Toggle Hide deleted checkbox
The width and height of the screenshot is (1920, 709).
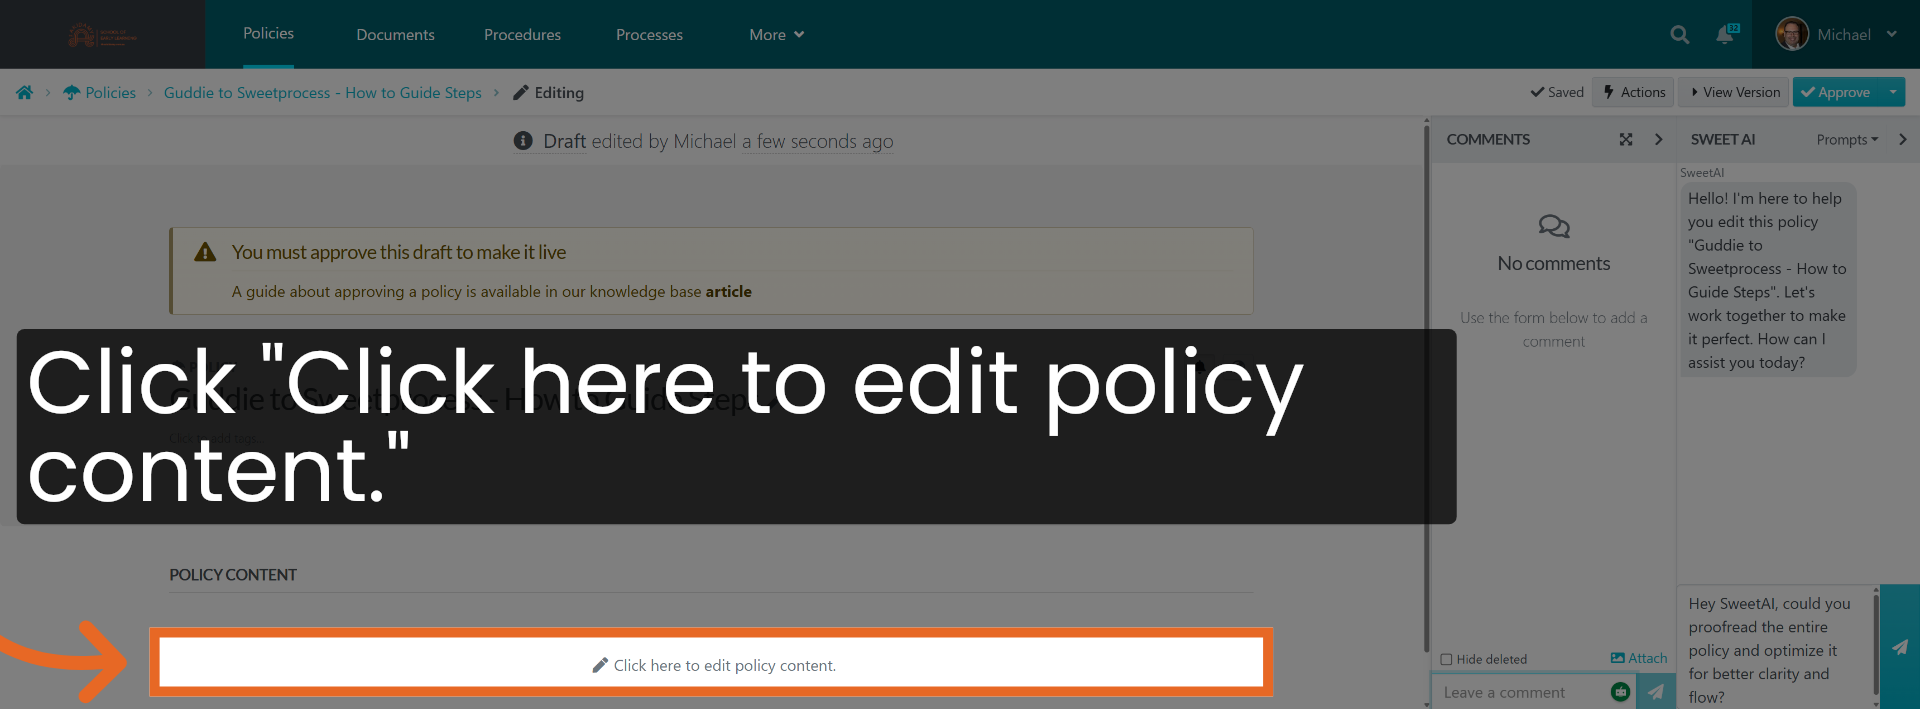click(x=1446, y=660)
